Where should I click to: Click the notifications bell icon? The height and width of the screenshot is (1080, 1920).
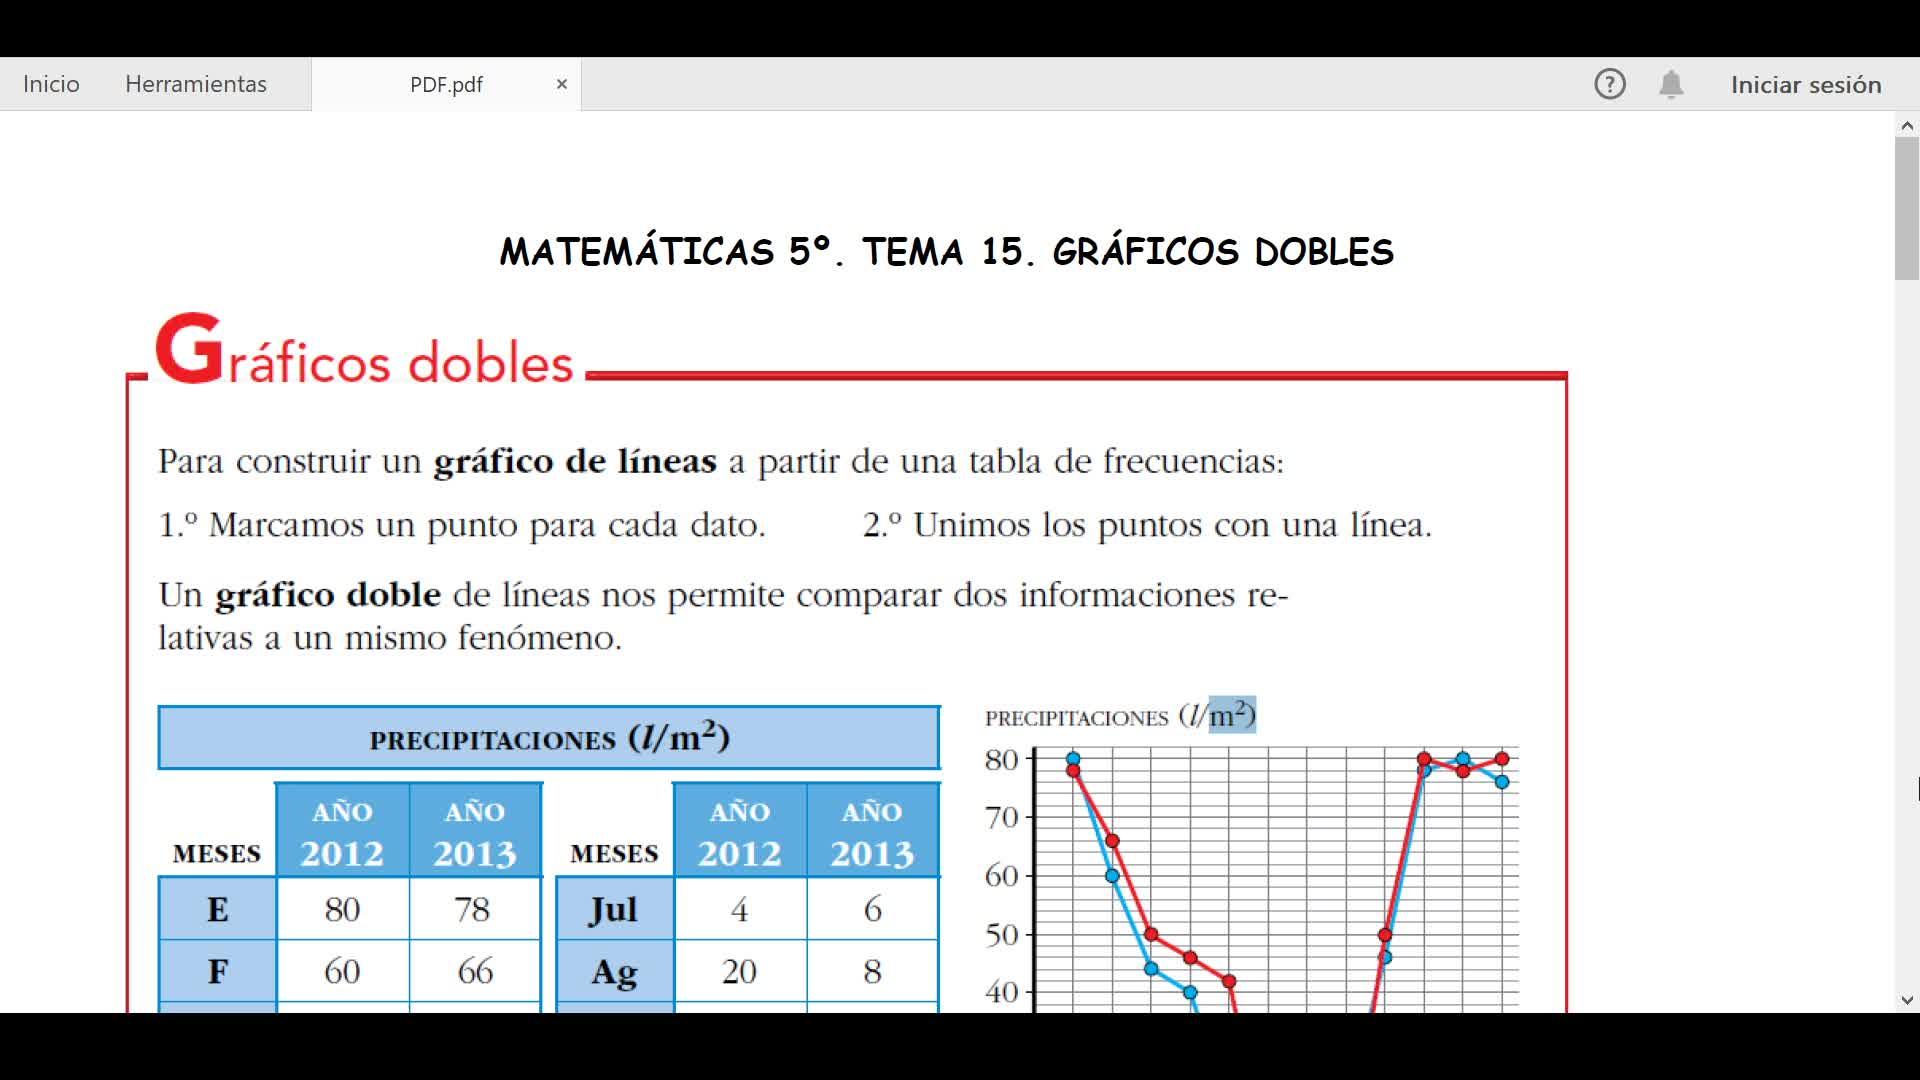point(1671,84)
